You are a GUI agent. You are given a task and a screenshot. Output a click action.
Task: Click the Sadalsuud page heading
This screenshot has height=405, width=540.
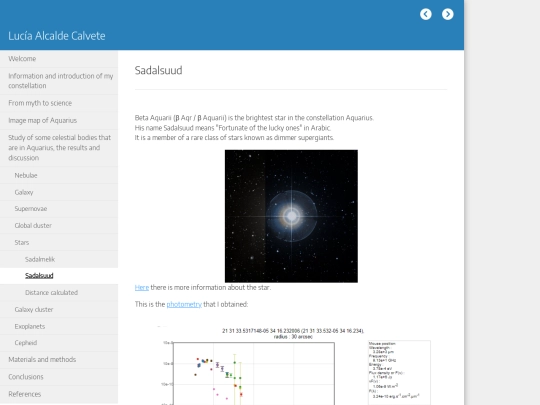click(x=158, y=70)
